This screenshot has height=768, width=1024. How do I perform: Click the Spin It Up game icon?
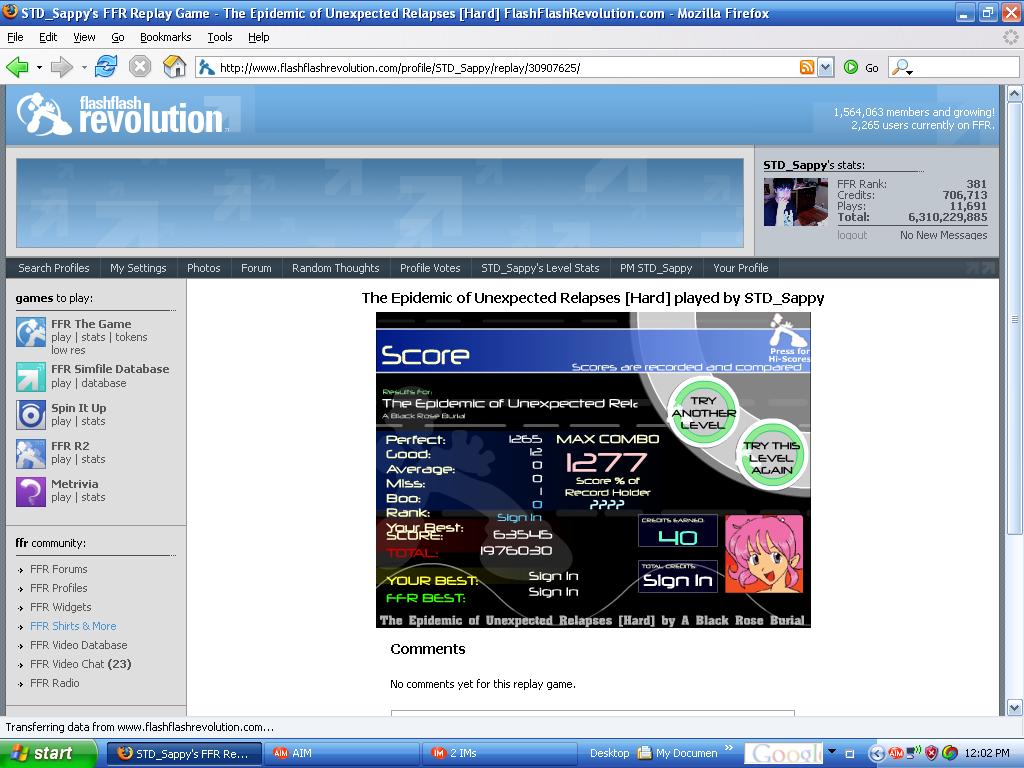(x=31, y=415)
